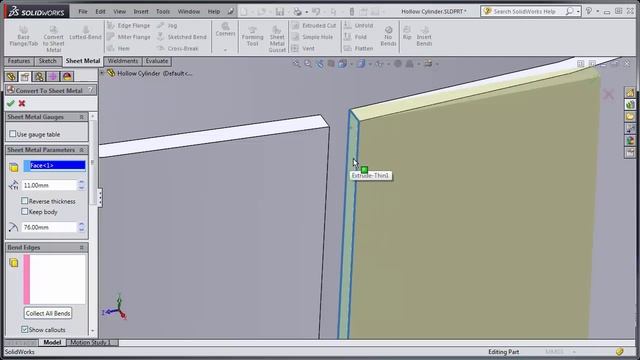Disable Show callouts checkbox
The image size is (640, 360).
pyautogui.click(x=24, y=329)
